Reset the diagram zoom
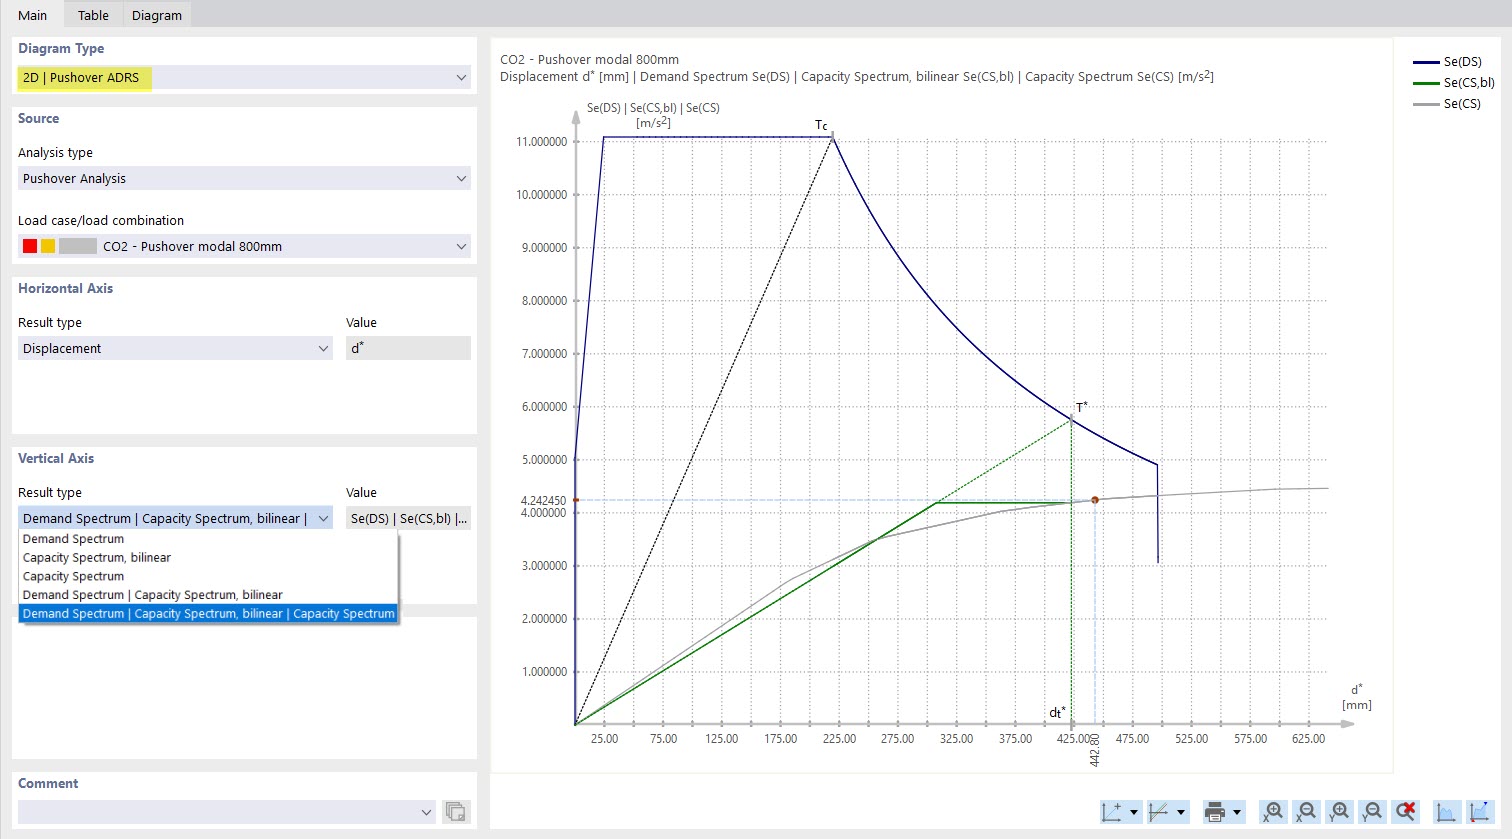Screen dimensions: 1512x839 (1406, 812)
